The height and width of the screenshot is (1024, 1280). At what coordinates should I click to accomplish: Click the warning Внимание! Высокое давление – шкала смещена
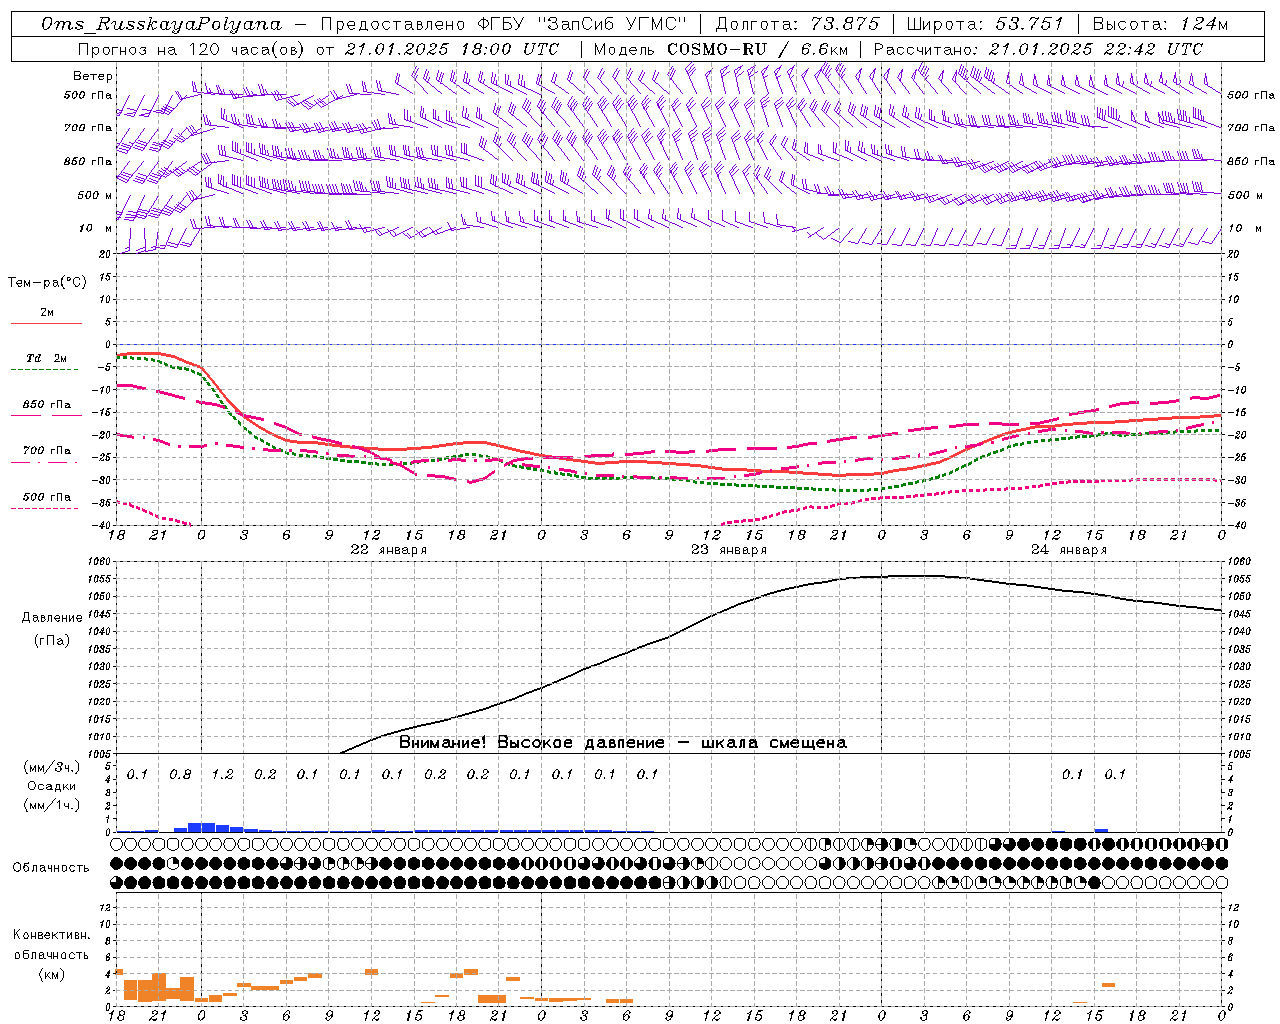[623, 743]
